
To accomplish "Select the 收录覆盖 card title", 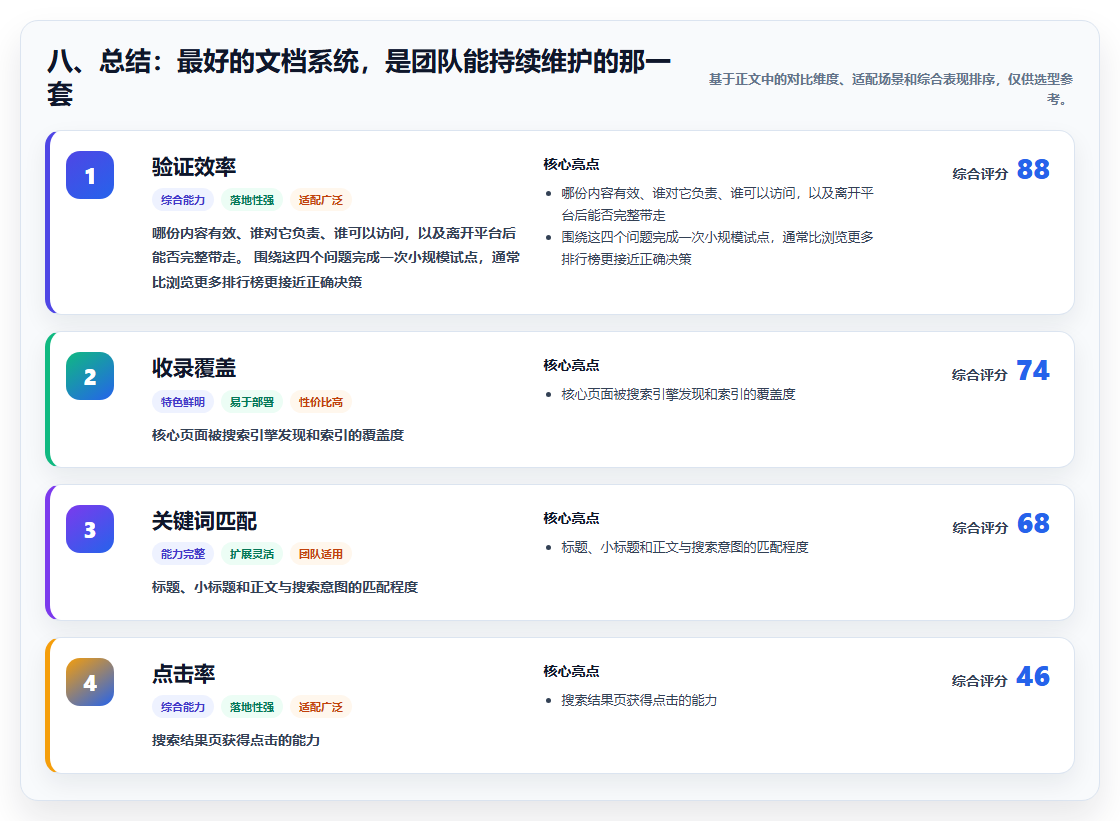I will pos(194,368).
